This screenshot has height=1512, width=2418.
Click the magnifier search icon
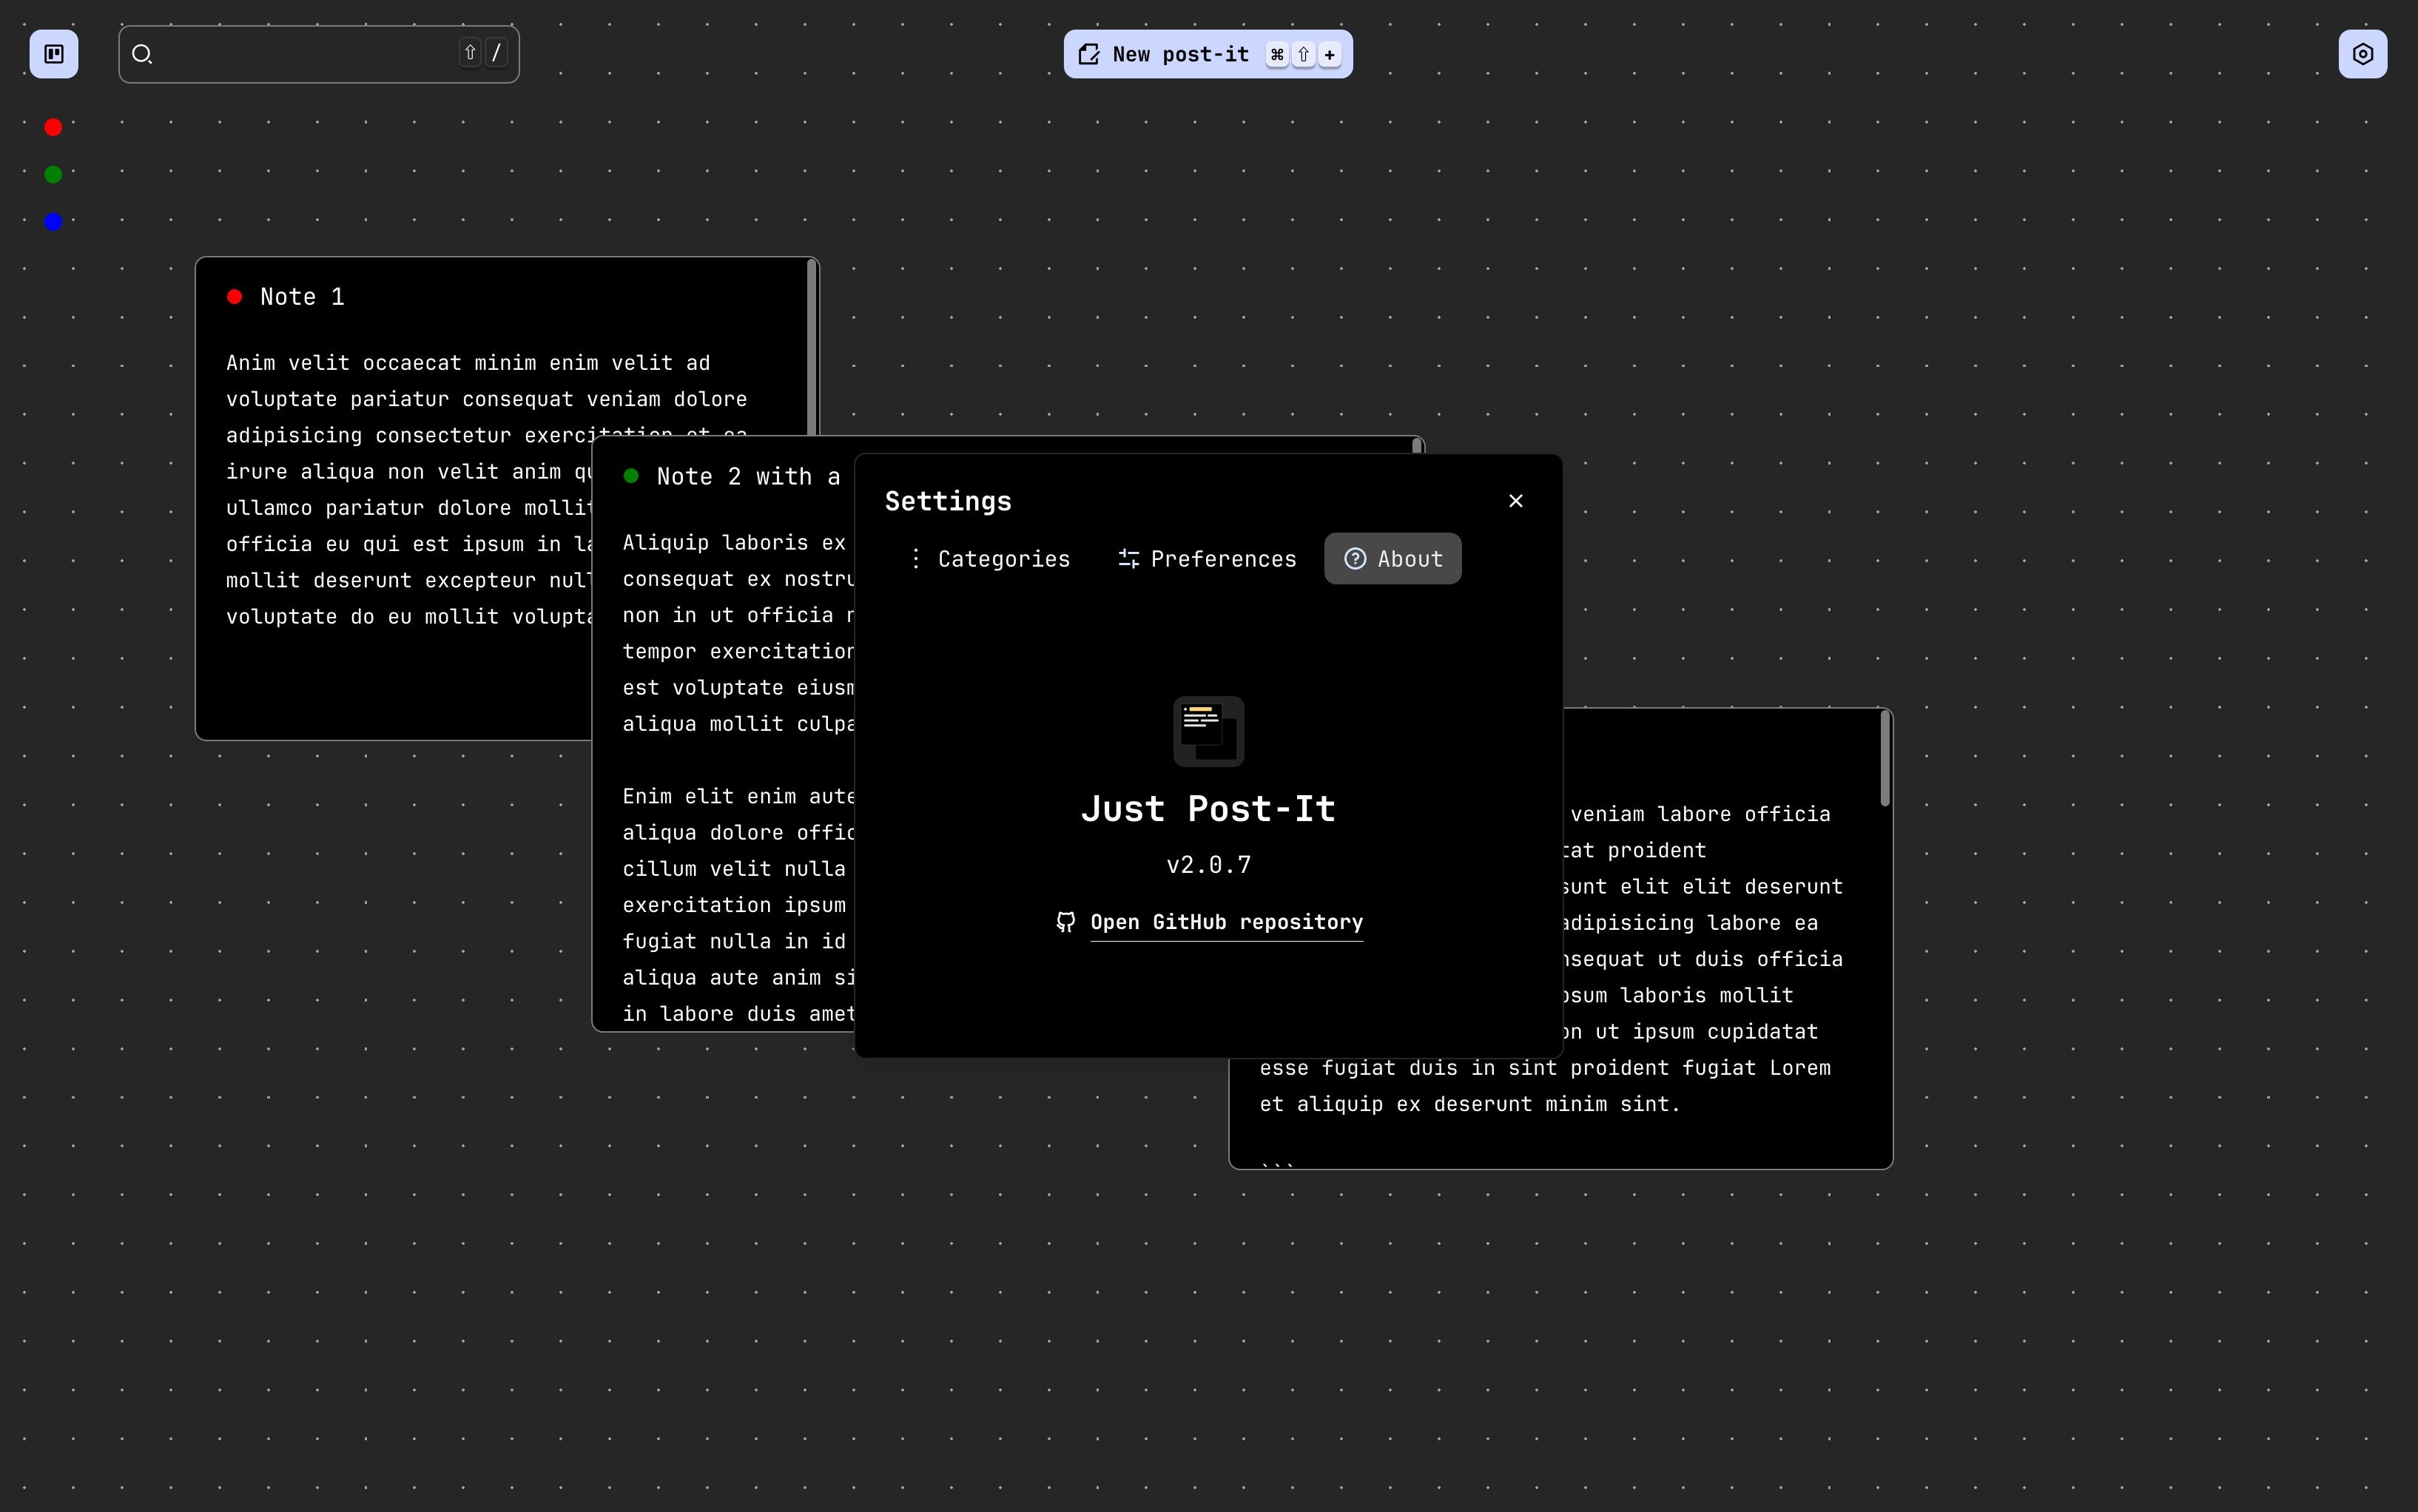[142, 54]
